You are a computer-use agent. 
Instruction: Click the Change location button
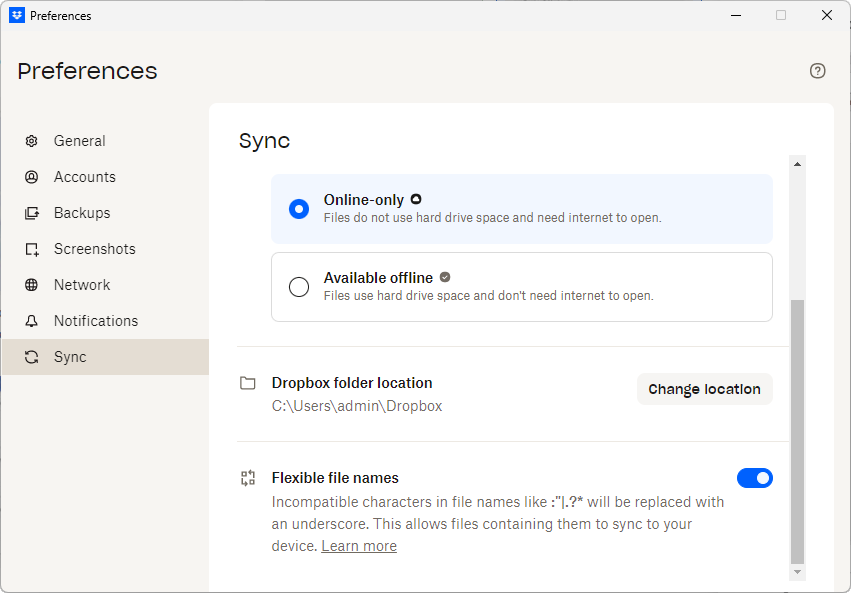click(704, 389)
